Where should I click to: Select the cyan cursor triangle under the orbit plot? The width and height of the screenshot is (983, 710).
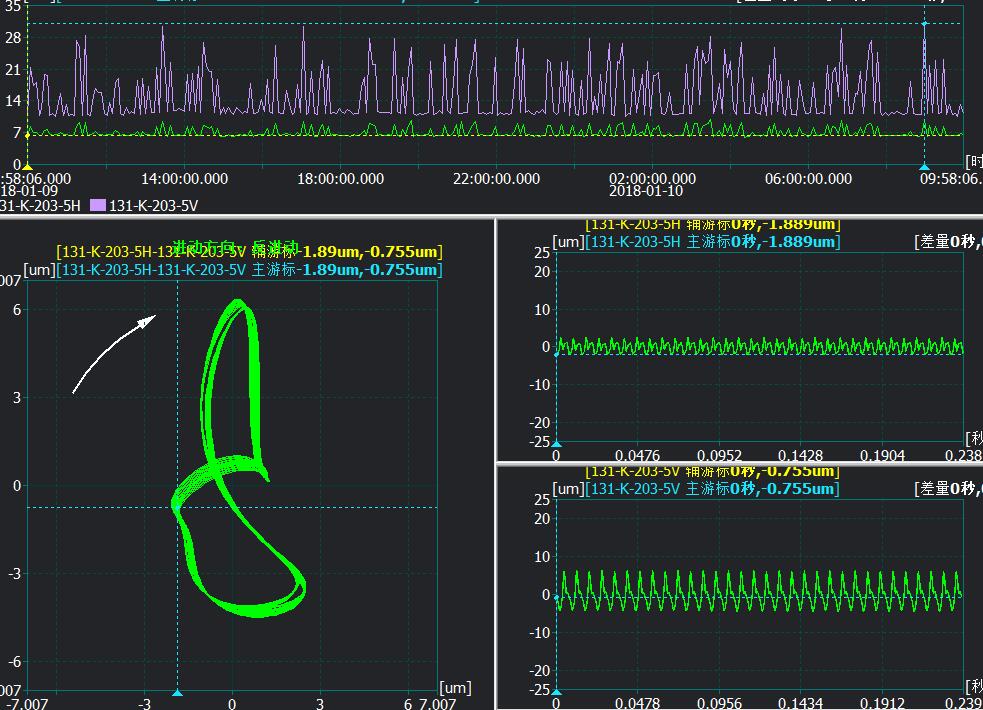(x=177, y=692)
